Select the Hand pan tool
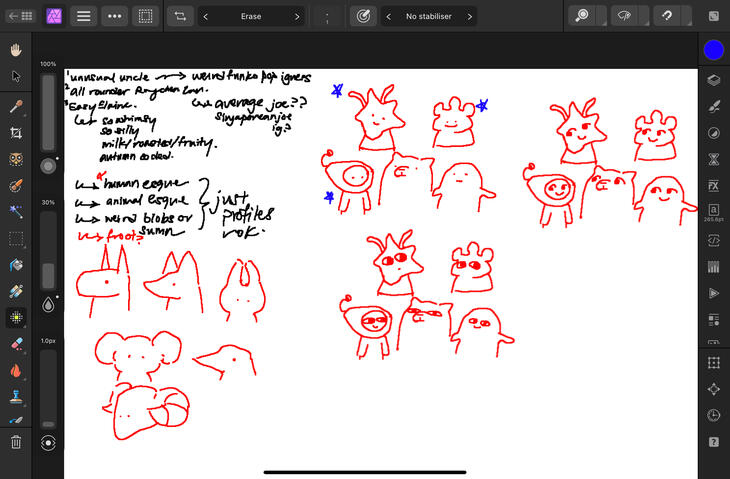Image resolution: width=730 pixels, height=479 pixels. (x=16, y=49)
